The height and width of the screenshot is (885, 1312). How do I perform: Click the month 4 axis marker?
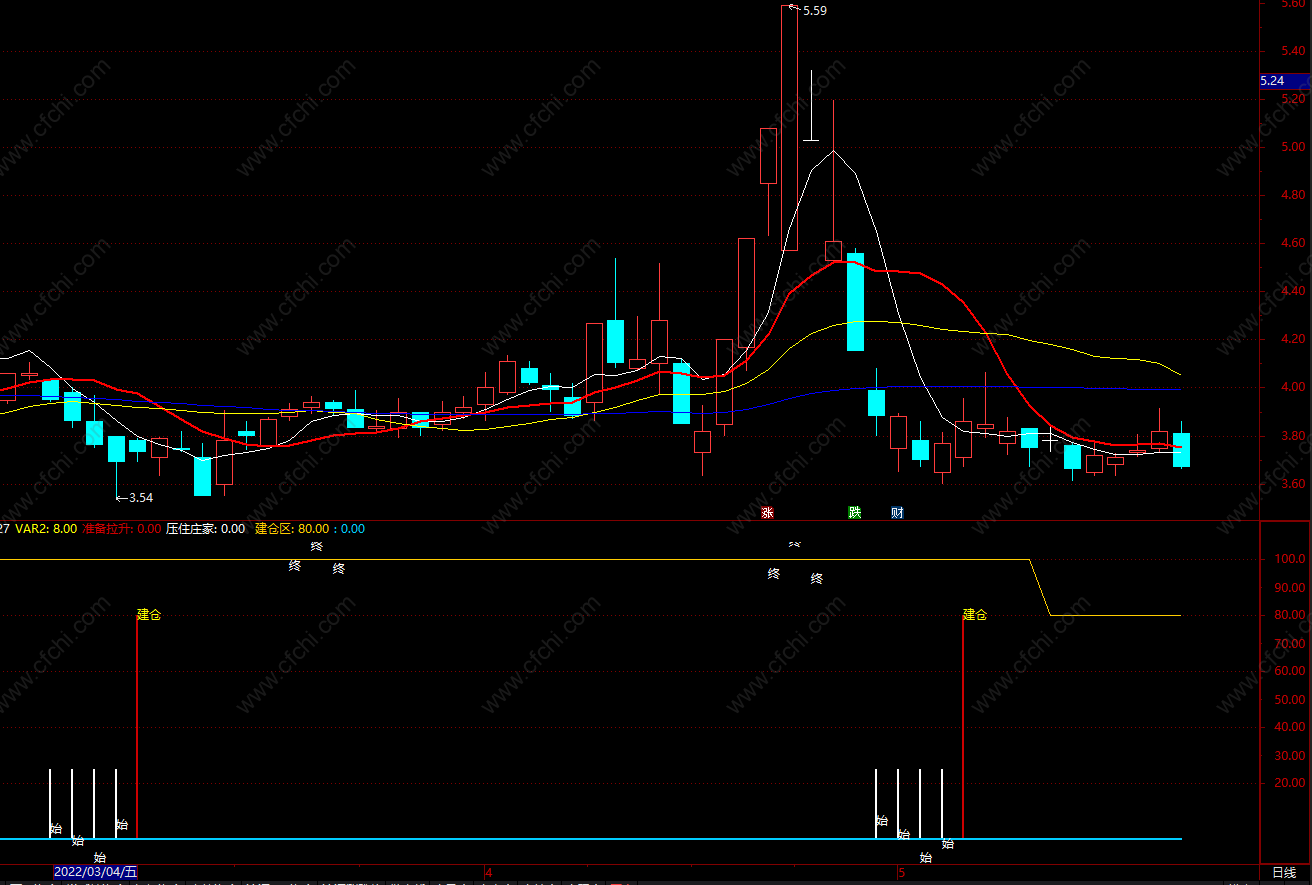click(x=489, y=873)
